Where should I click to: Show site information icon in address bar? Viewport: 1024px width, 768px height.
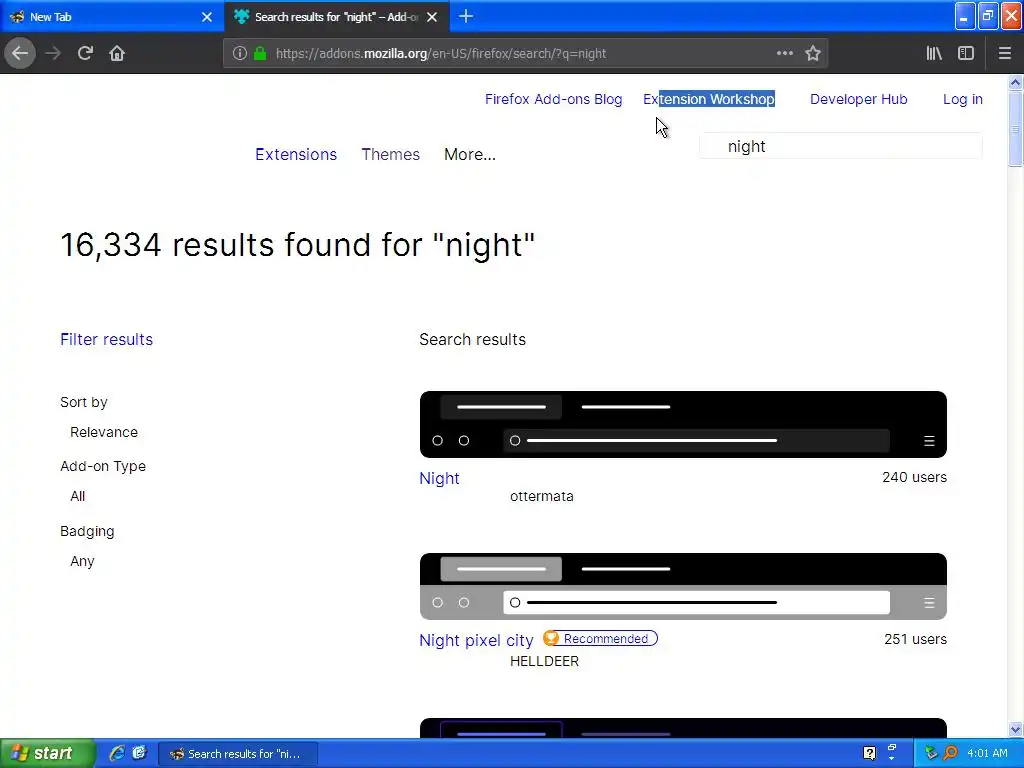[240, 54]
